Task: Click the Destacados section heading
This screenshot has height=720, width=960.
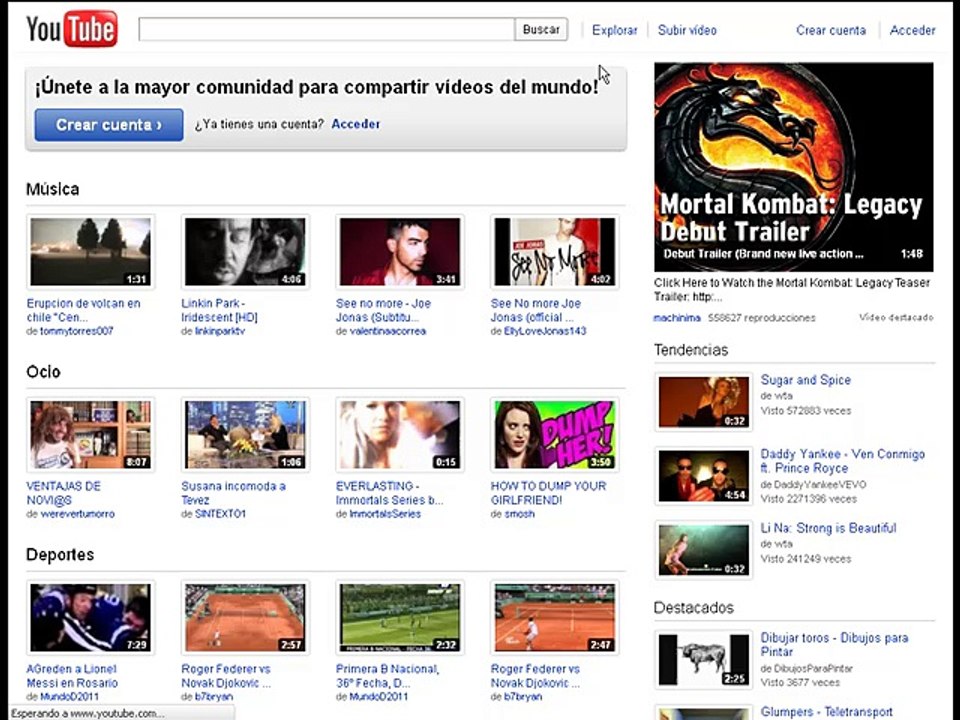Action: pos(694,608)
